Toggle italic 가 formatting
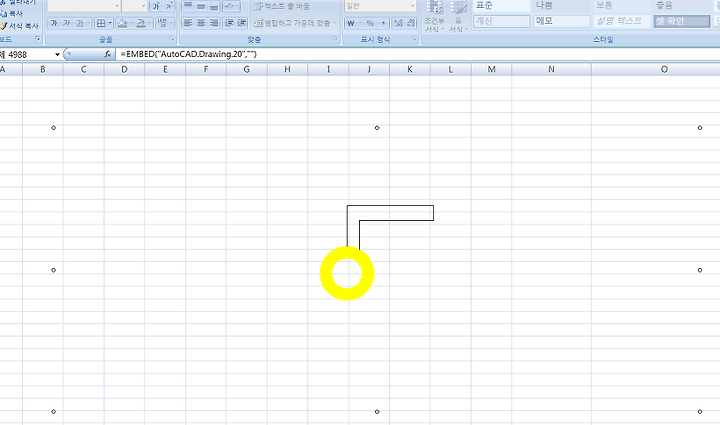The image size is (720, 425). coord(67,23)
